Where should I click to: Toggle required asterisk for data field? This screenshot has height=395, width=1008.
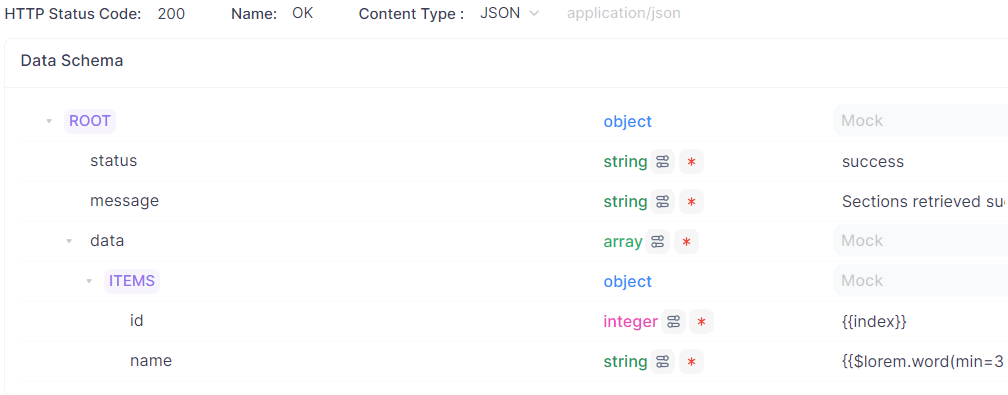(x=687, y=242)
